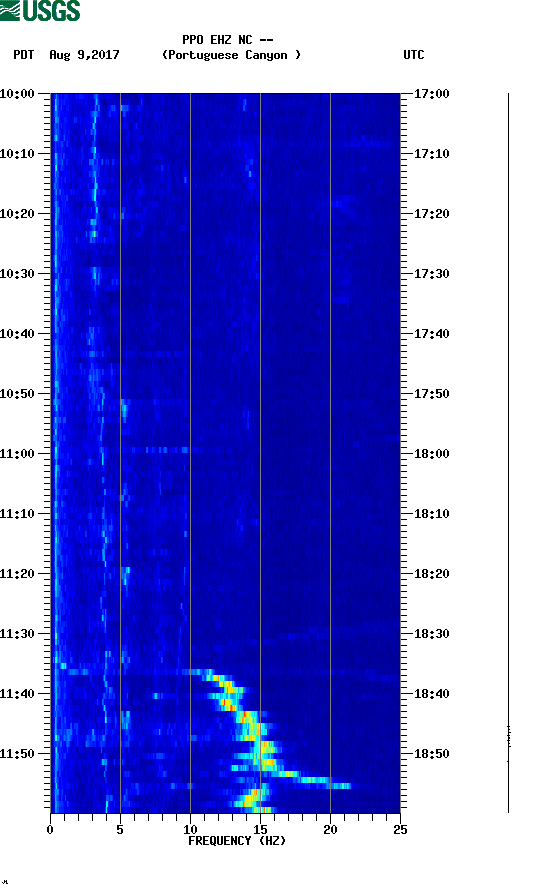Viewport: 552px width, 893px height.
Task: Click the '10:40' PDT time label
Action: [x=17, y=333]
